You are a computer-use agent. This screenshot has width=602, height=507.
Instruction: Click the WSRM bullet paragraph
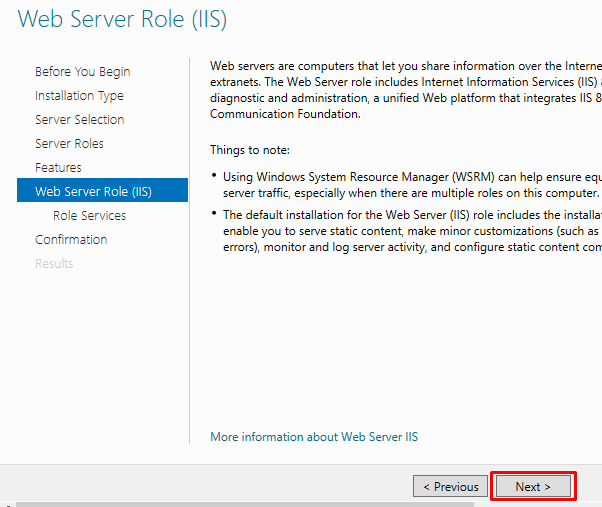coord(411,185)
